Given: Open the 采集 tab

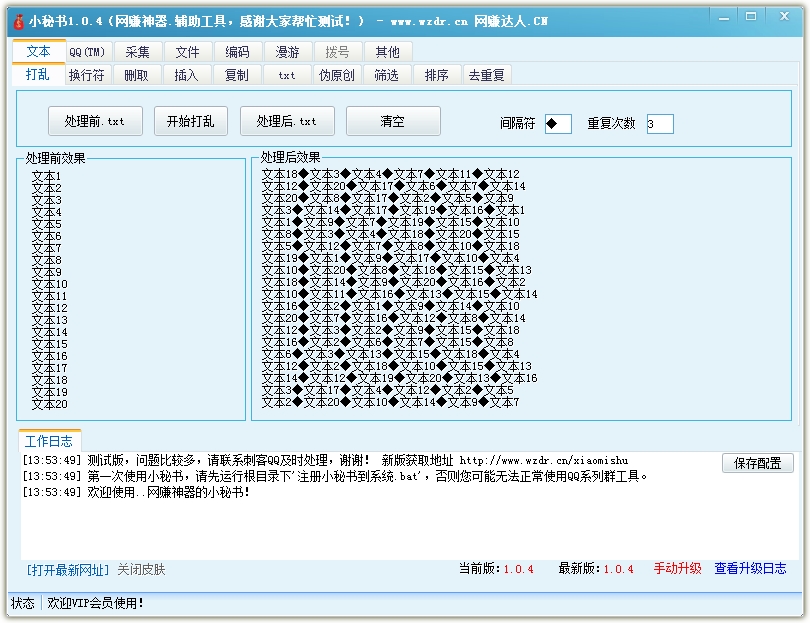Looking at the screenshot, I should [x=137, y=52].
